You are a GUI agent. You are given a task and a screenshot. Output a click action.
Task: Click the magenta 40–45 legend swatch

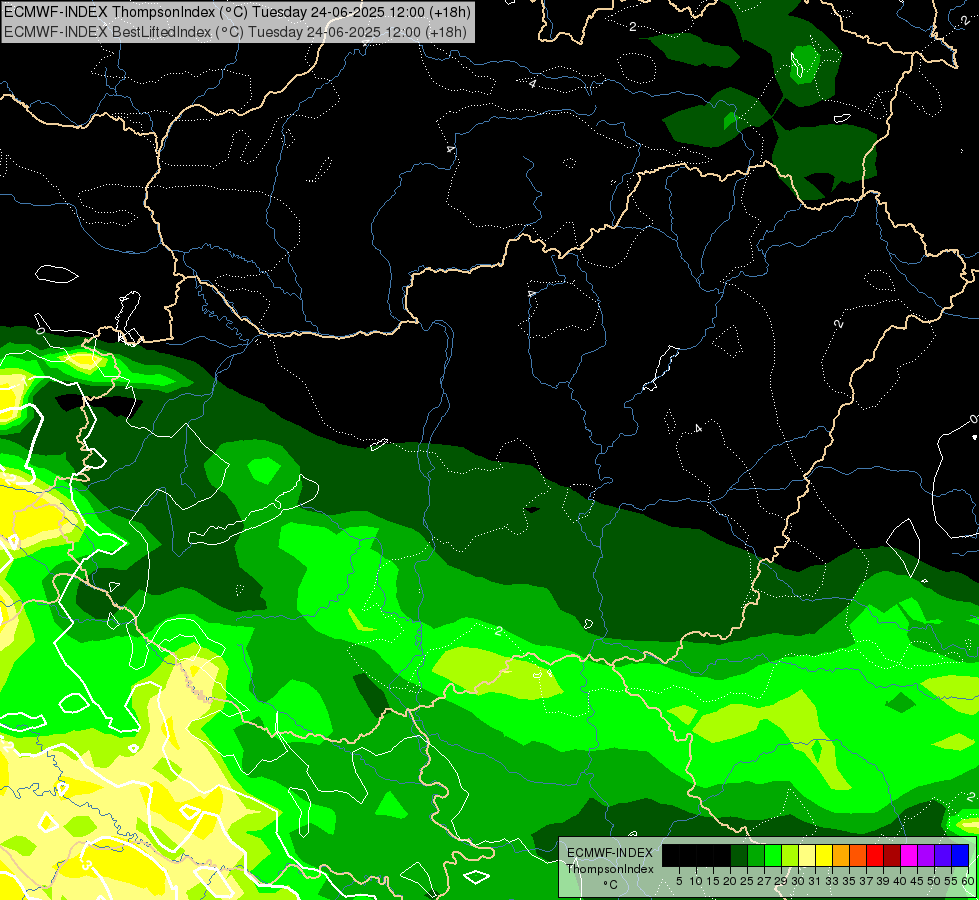tap(909, 855)
